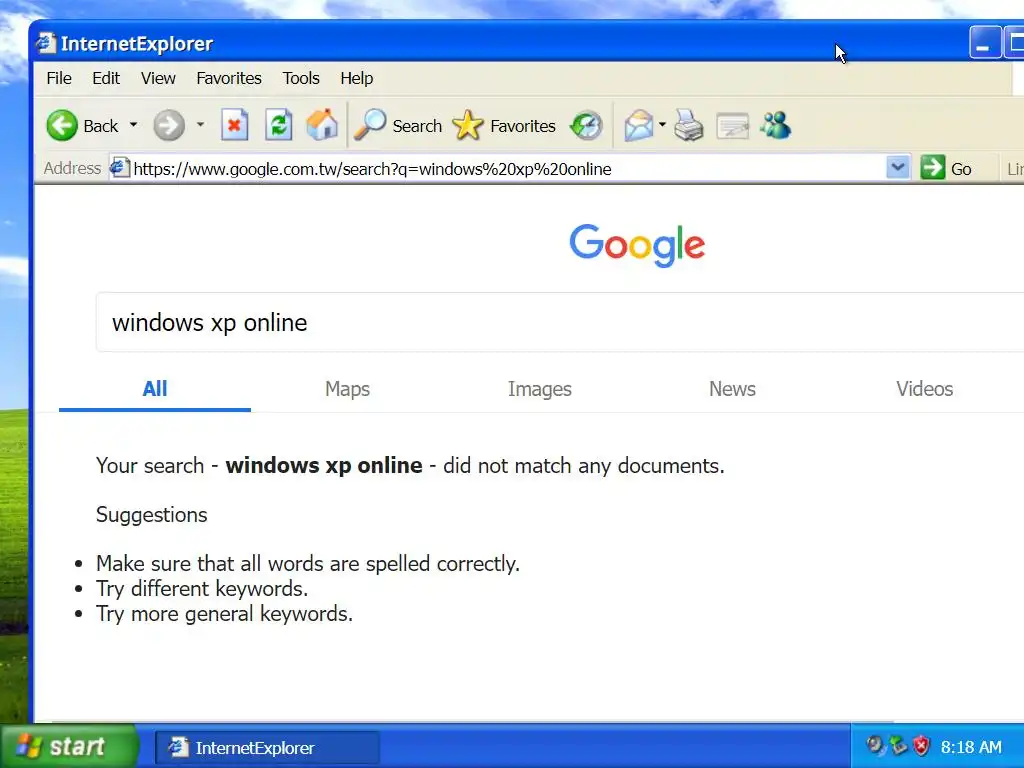Click the Stop loading icon
1024x768 pixels.
(234, 125)
